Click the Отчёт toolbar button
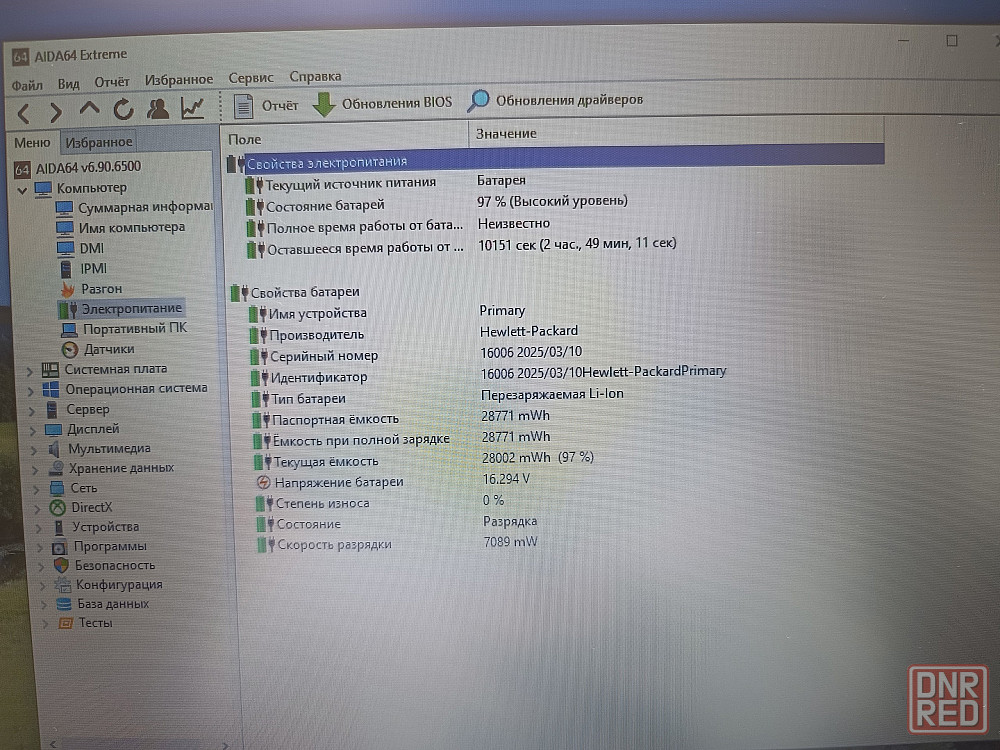The height and width of the screenshot is (750, 1000). click(266, 106)
